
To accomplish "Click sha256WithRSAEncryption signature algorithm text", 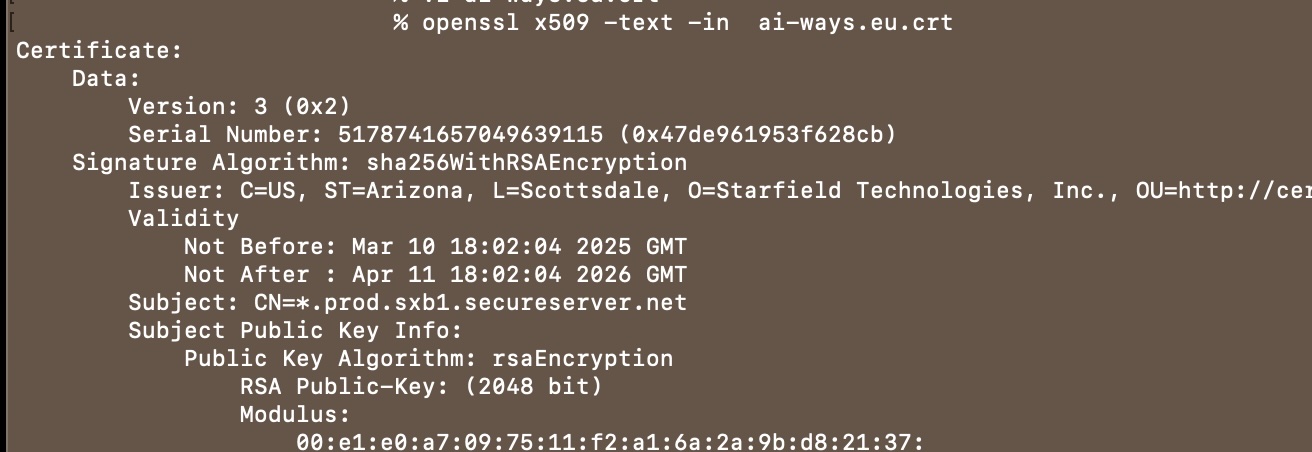I will click(519, 162).
